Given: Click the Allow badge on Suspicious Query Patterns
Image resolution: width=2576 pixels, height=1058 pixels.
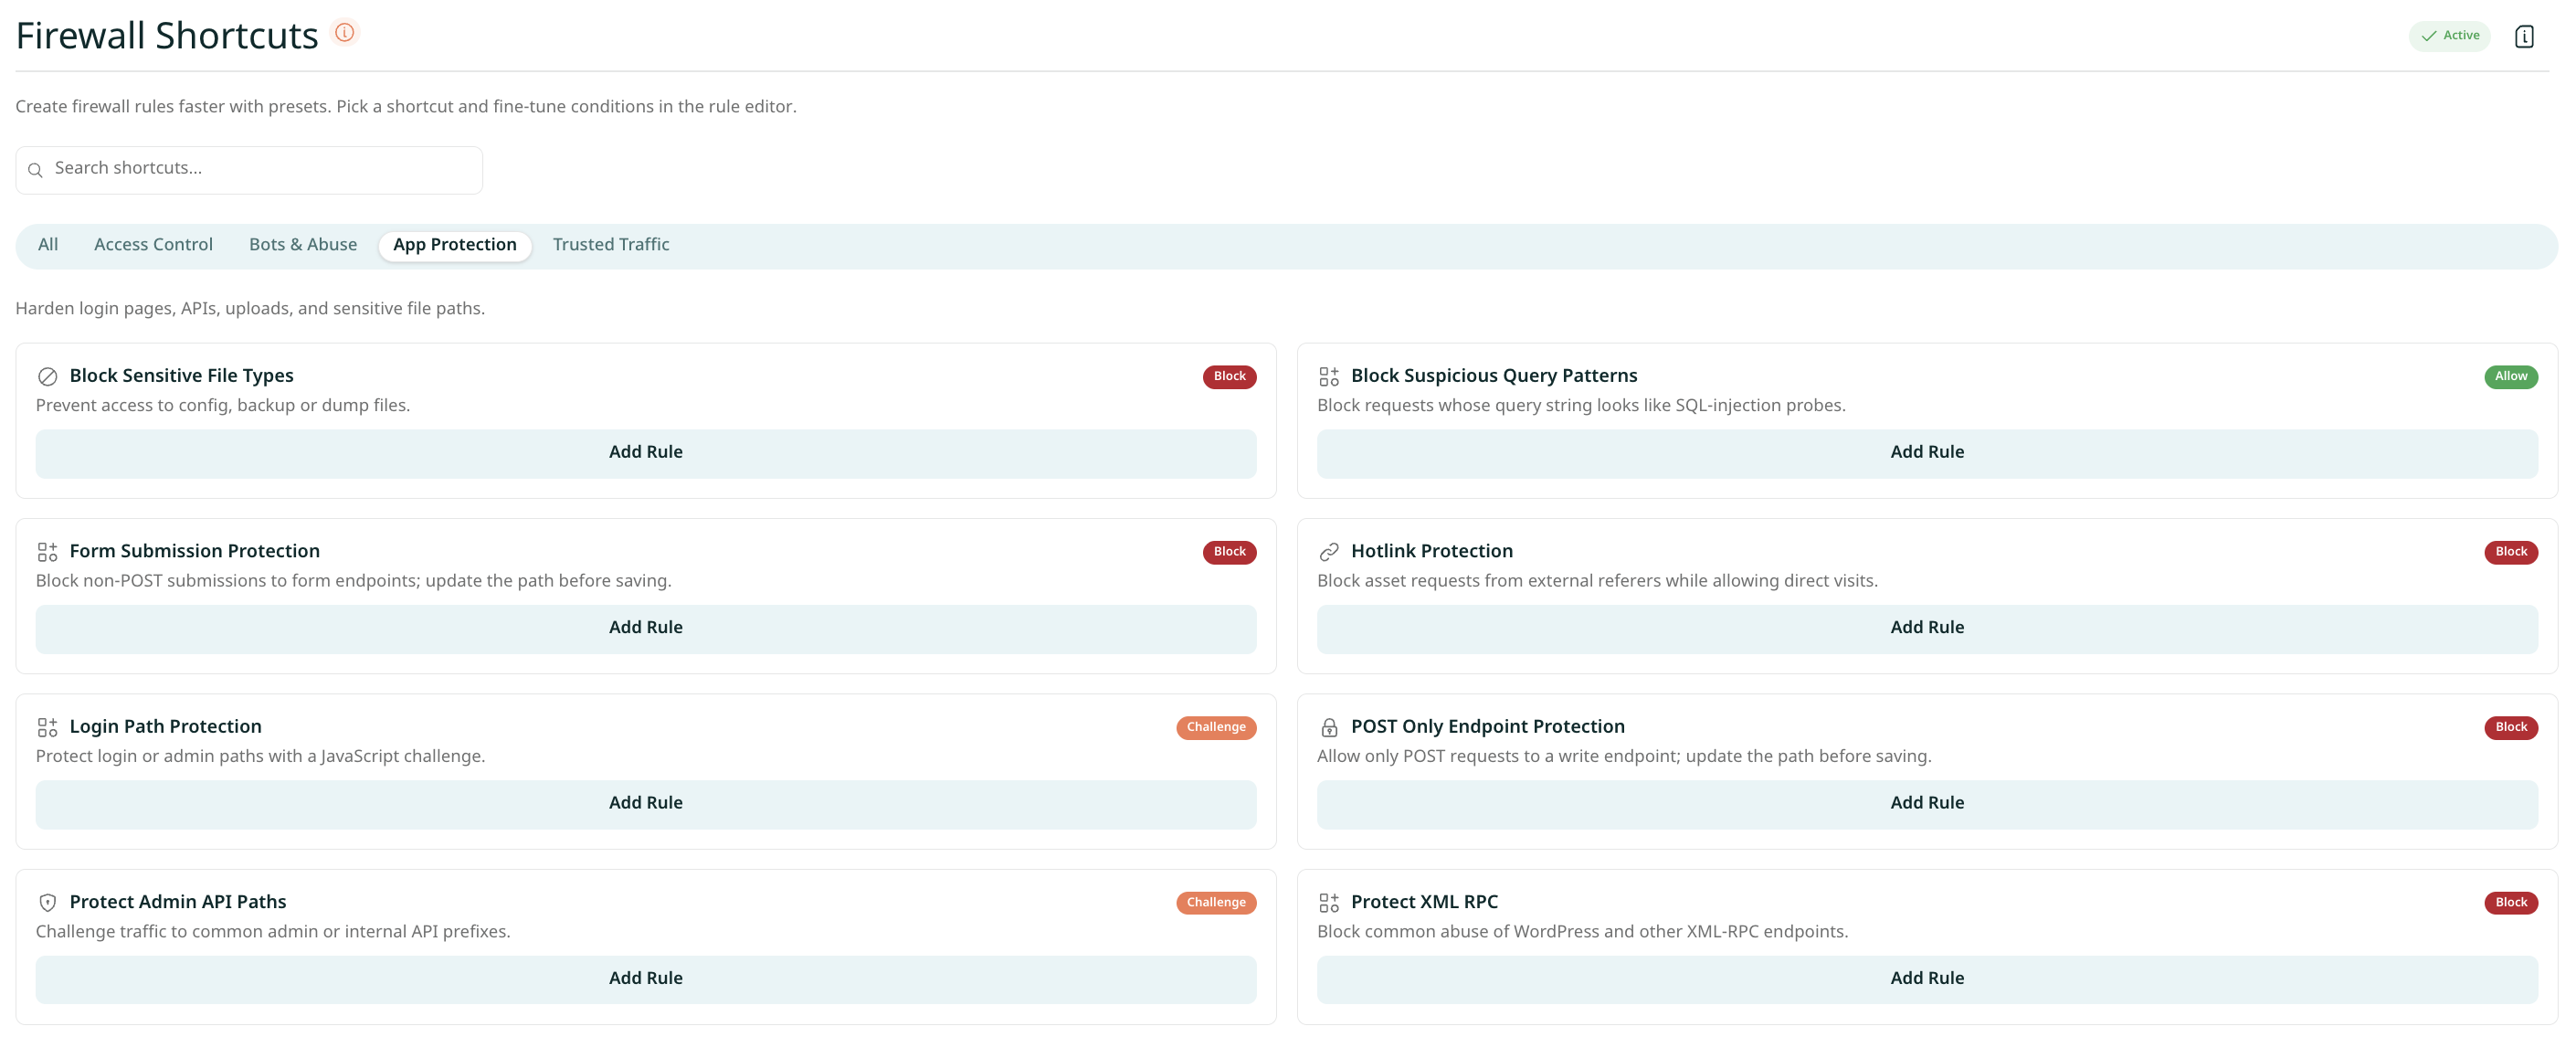Looking at the screenshot, I should (2511, 376).
